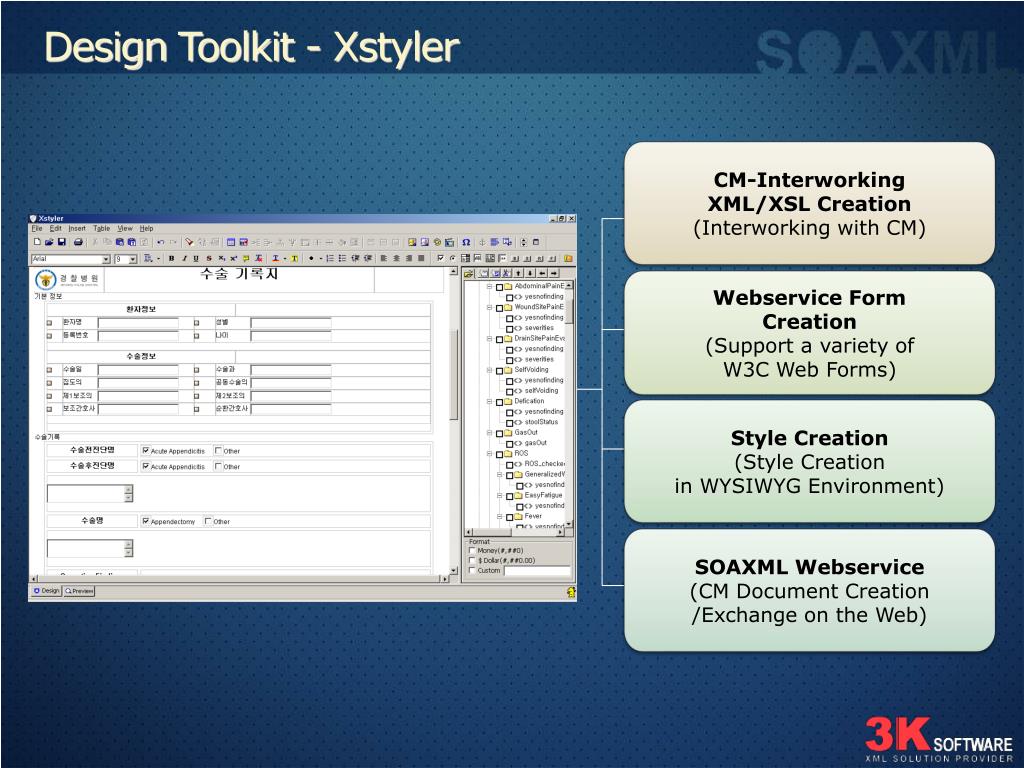1024x768 pixels.
Task: Open the font size 9 dropdown
Action: click(133, 259)
